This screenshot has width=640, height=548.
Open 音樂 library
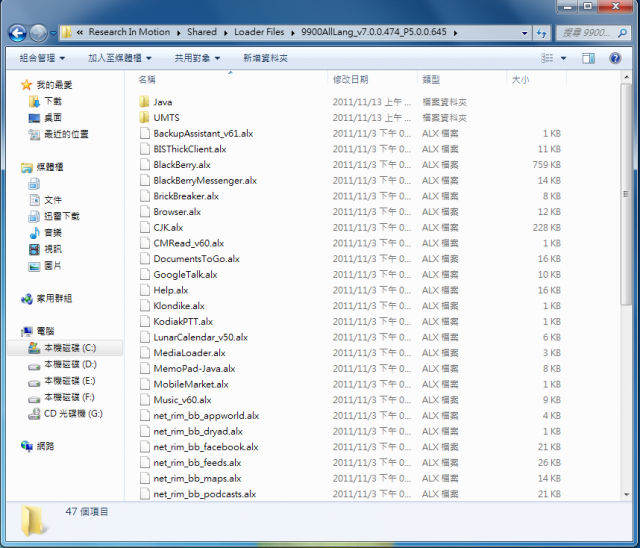[45, 233]
